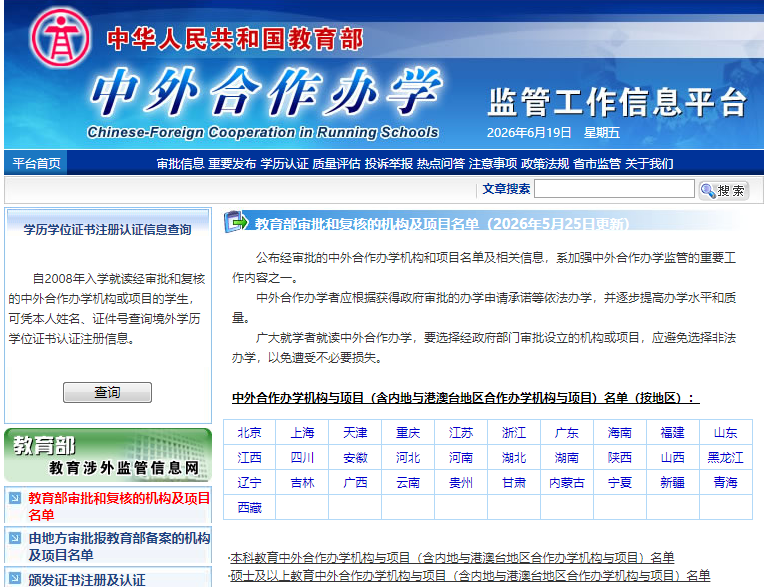The width and height of the screenshot is (768, 587).
Task: Open 质量评估 navigation item
Action: pos(336,163)
